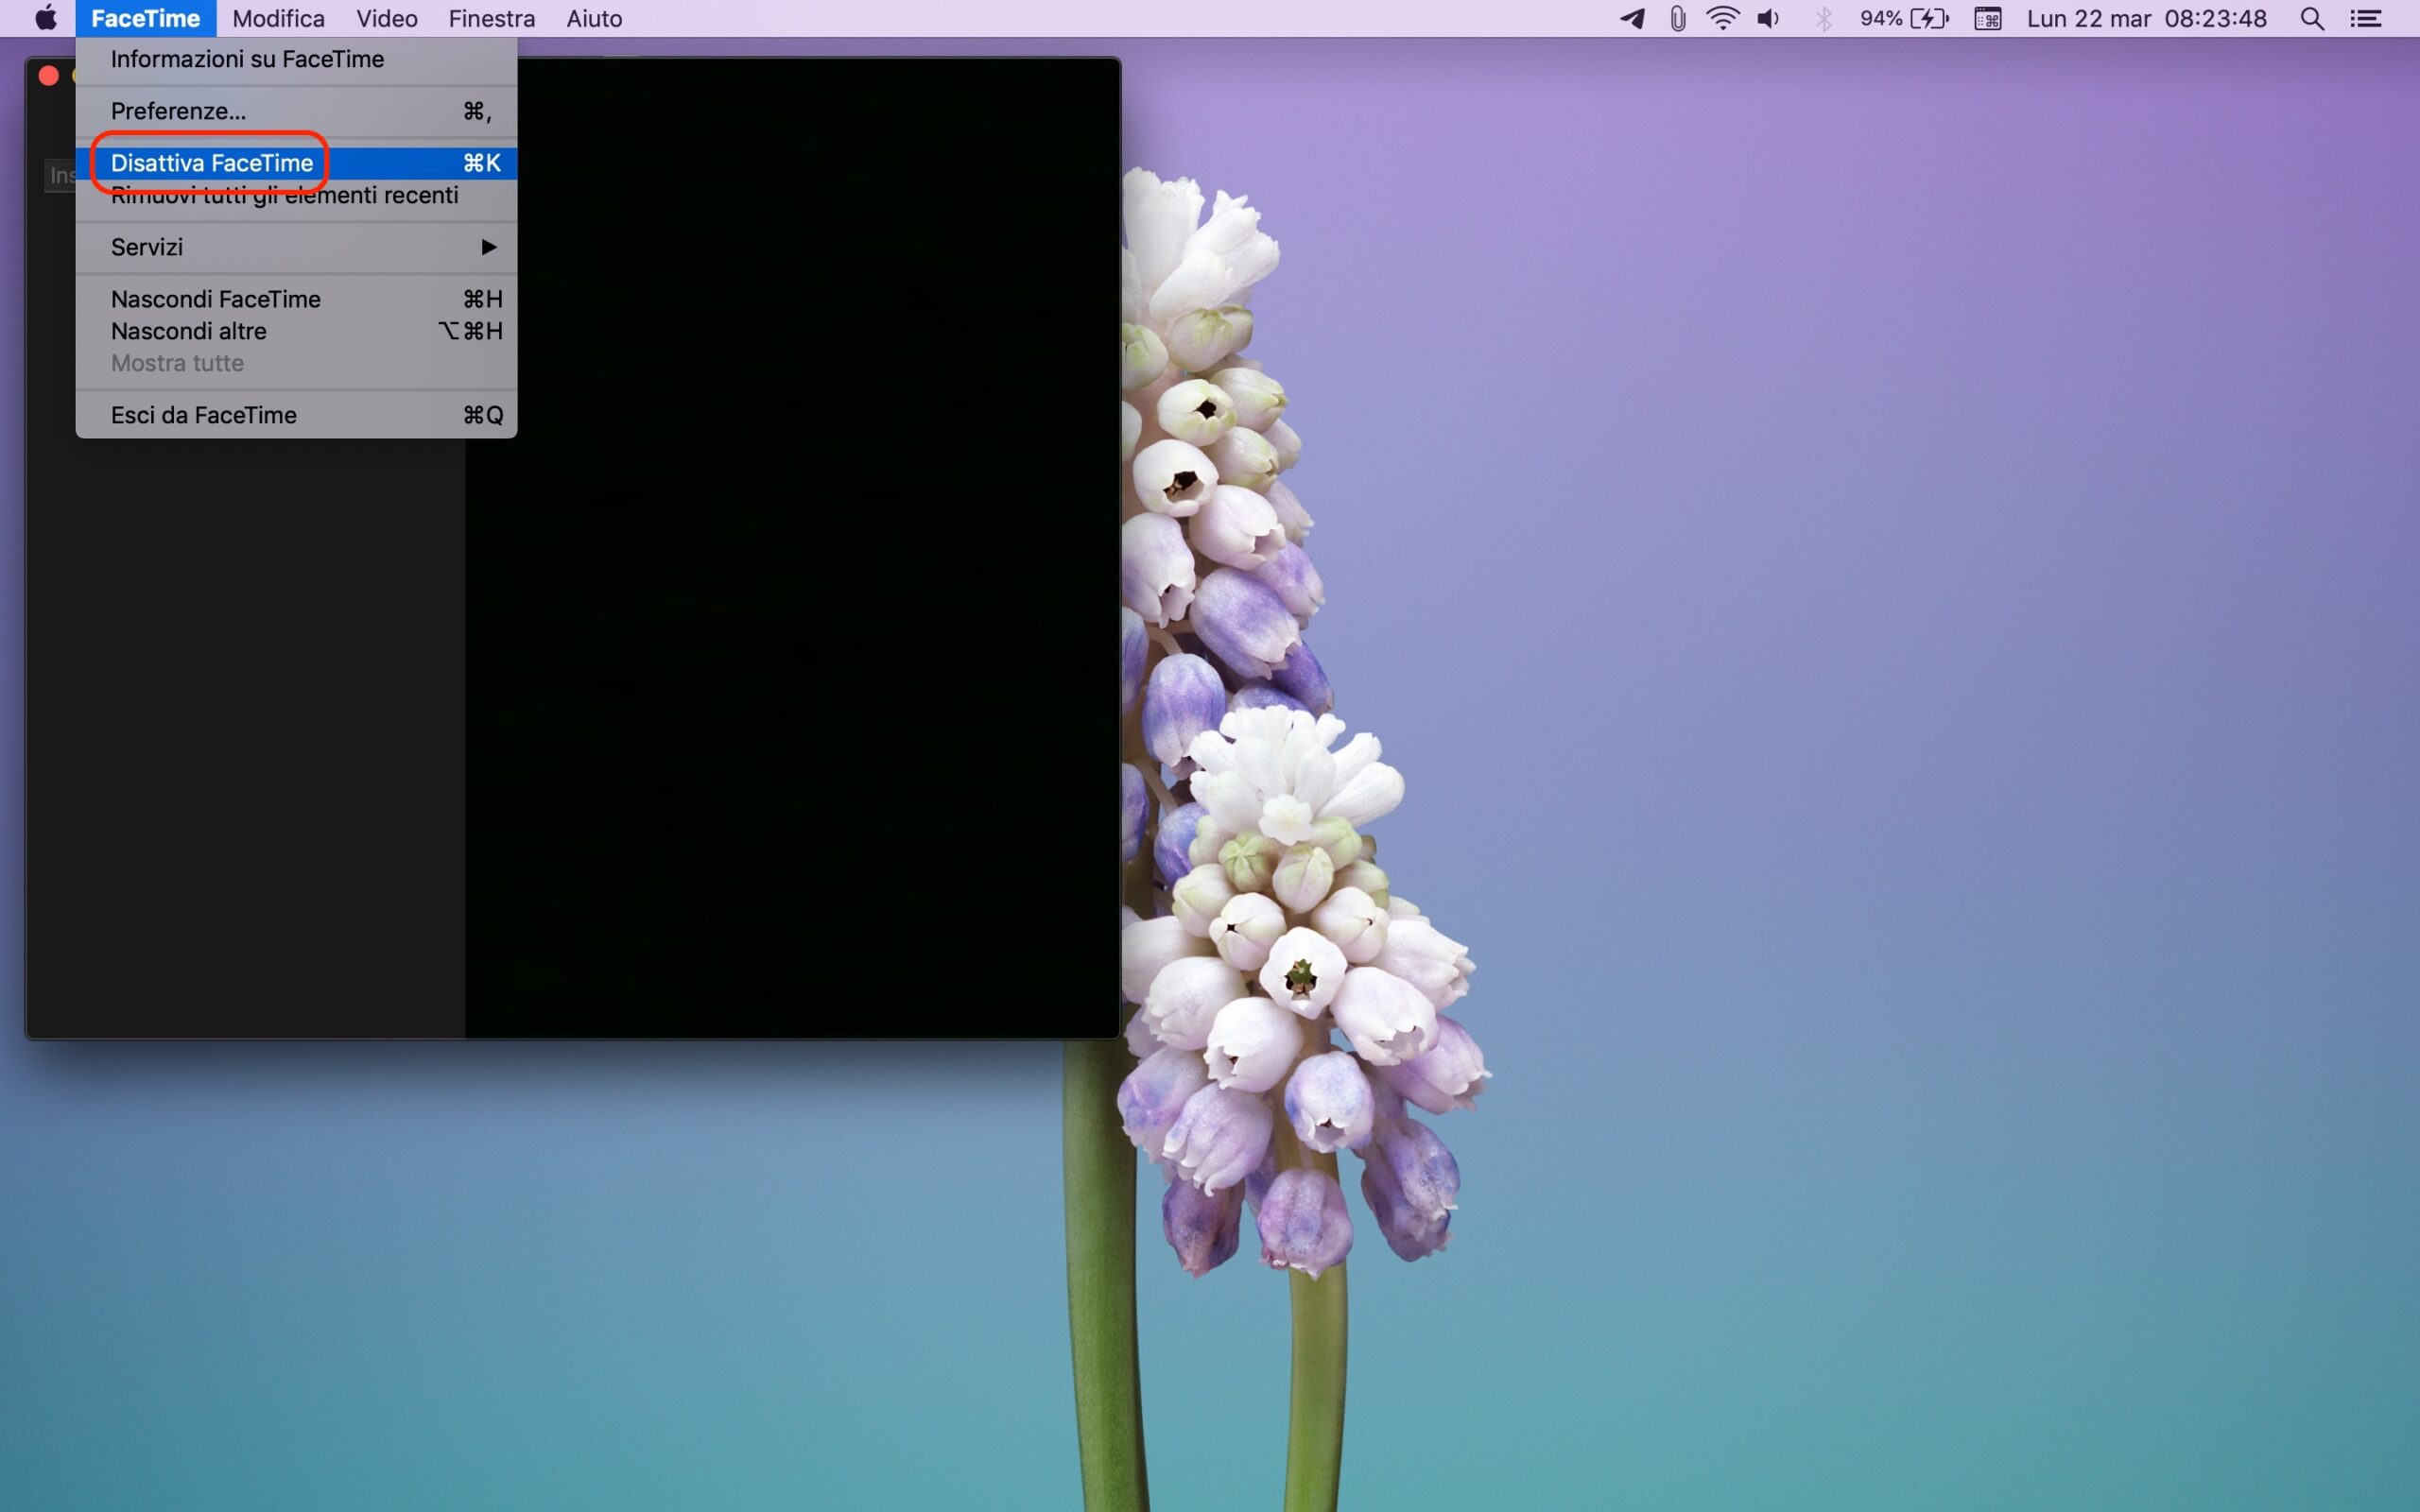Open the Modifica menu
Image resolution: width=2420 pixels, height=1512 pixels.
[278, 18]
